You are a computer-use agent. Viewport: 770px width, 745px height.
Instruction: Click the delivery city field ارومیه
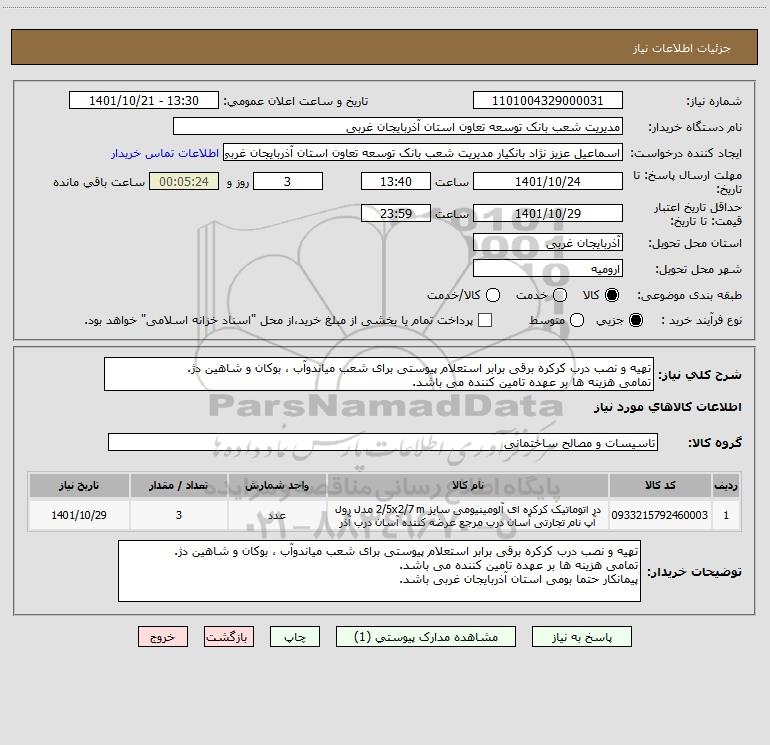548,269
